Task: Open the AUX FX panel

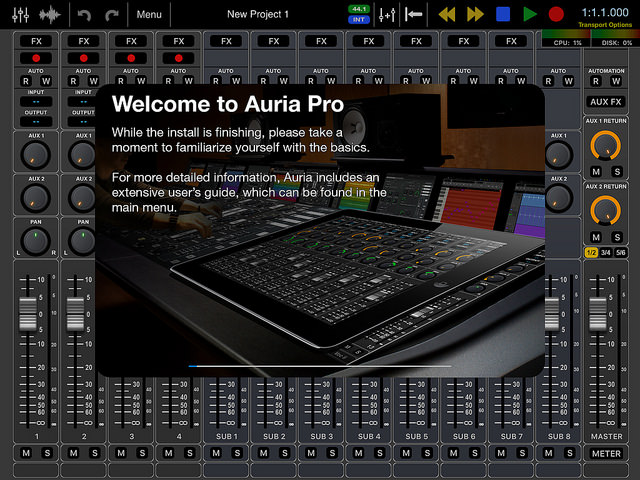Action: 606,102
